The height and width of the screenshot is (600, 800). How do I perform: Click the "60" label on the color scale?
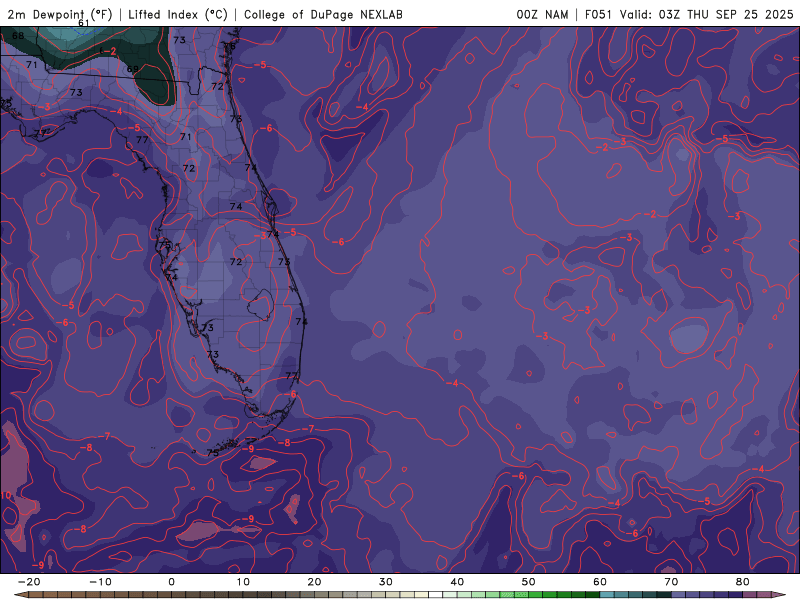coord(600,582)
